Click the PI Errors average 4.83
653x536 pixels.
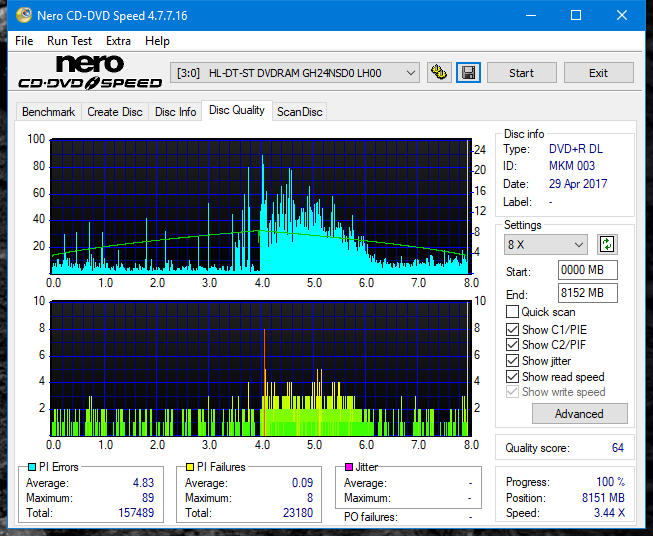pos(143,483)
